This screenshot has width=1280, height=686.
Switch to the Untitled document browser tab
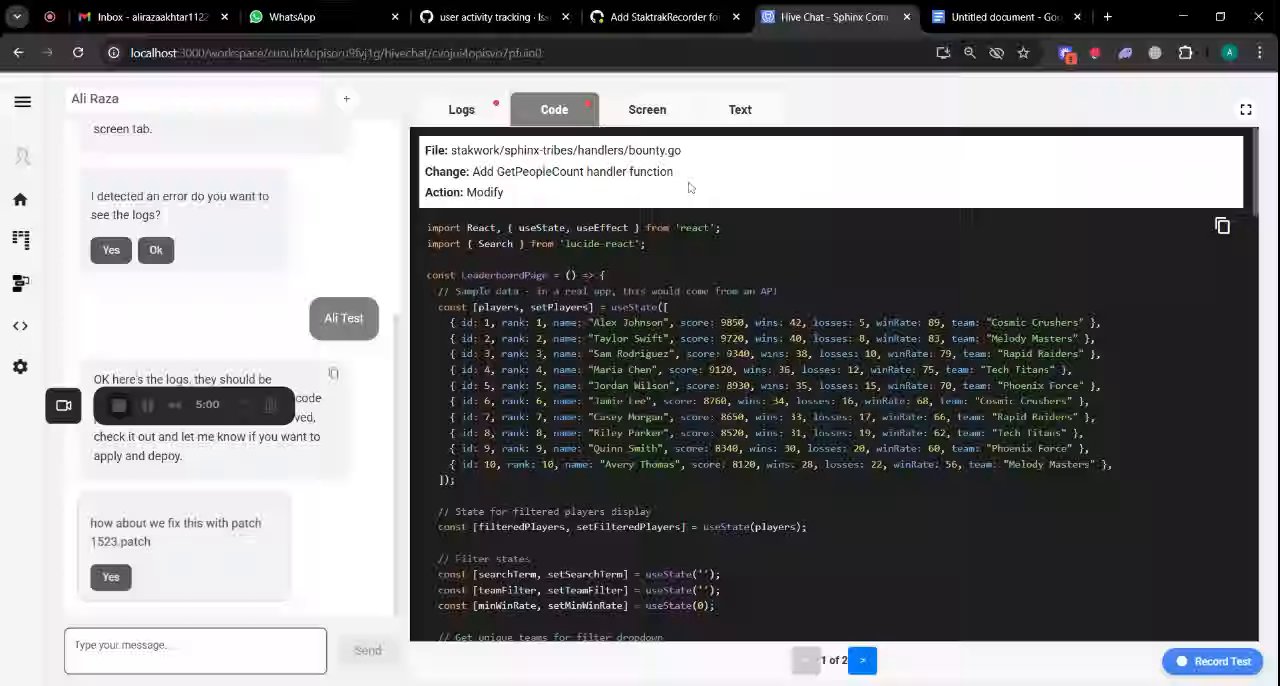point(1005,17)
